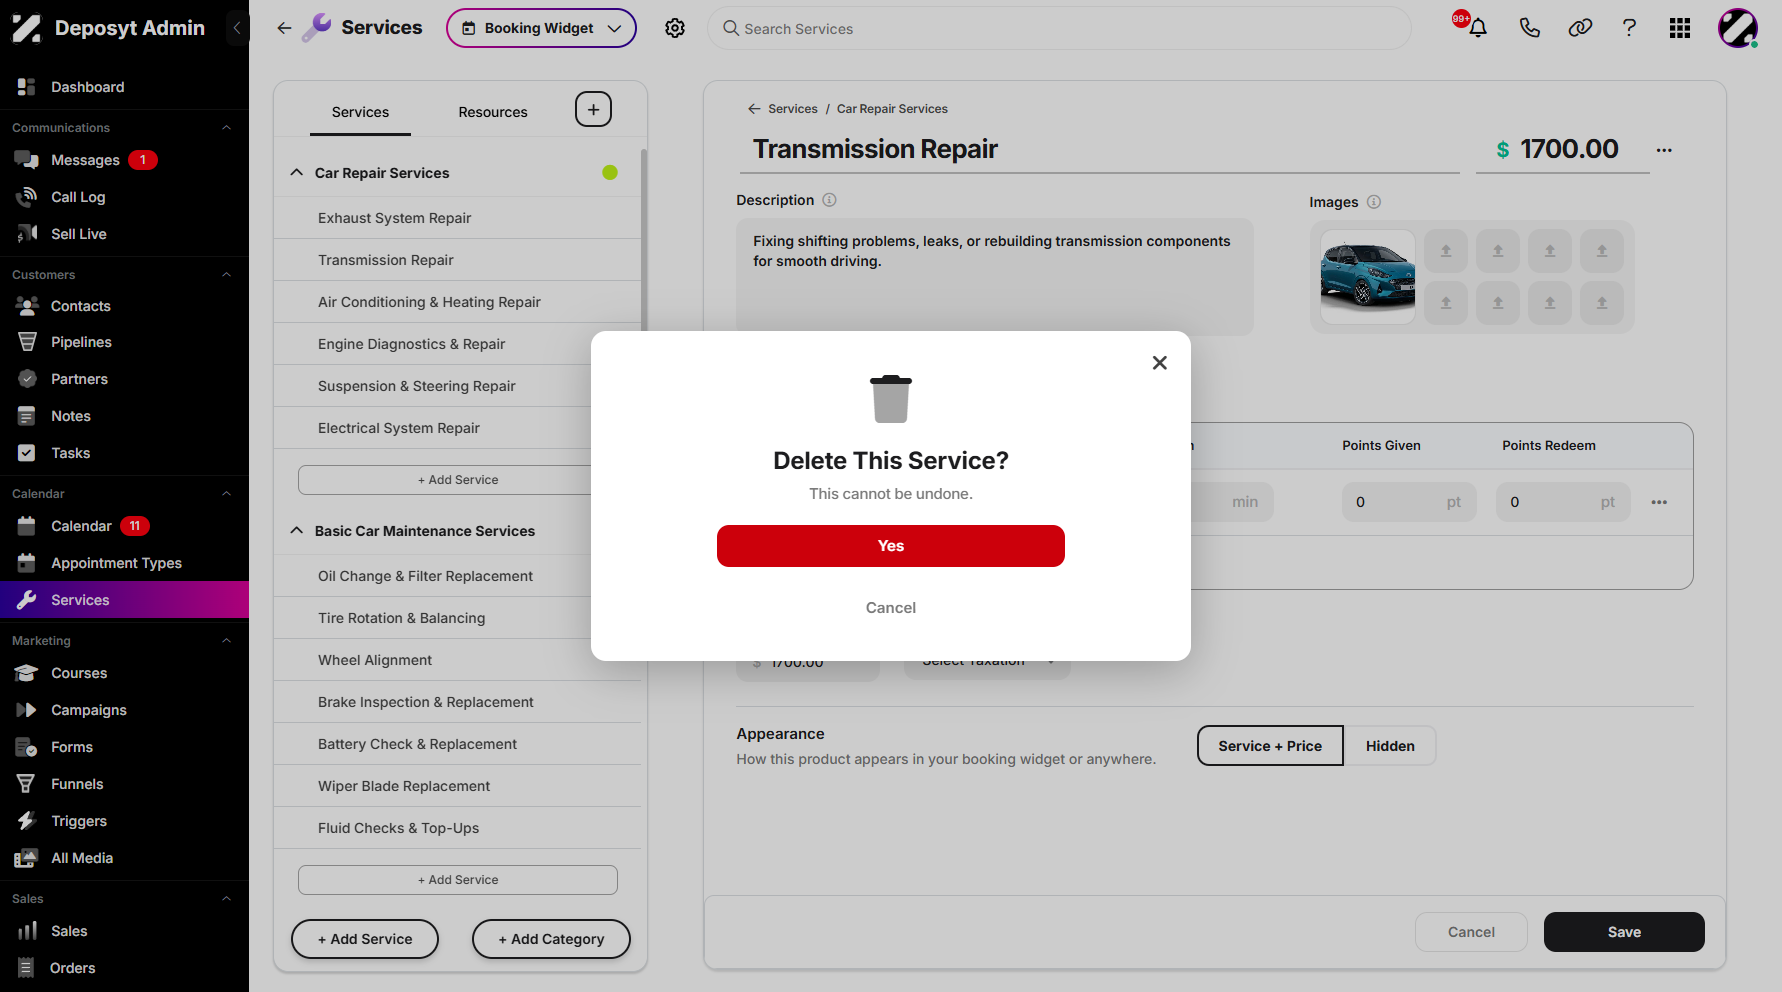Open service options ellipsis beside price
Viewport: 1782px width, 992px height.
pyautogui.click(x=1664, y=150)
